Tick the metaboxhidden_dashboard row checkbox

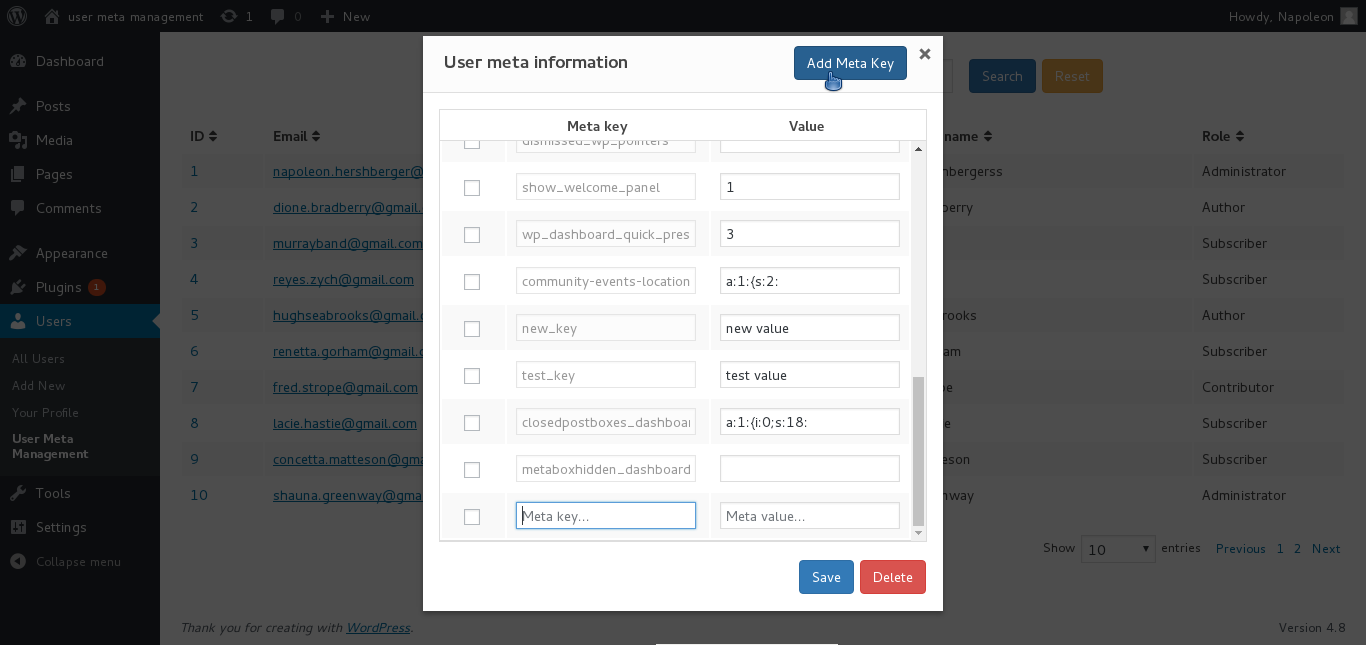click(472, 470)
